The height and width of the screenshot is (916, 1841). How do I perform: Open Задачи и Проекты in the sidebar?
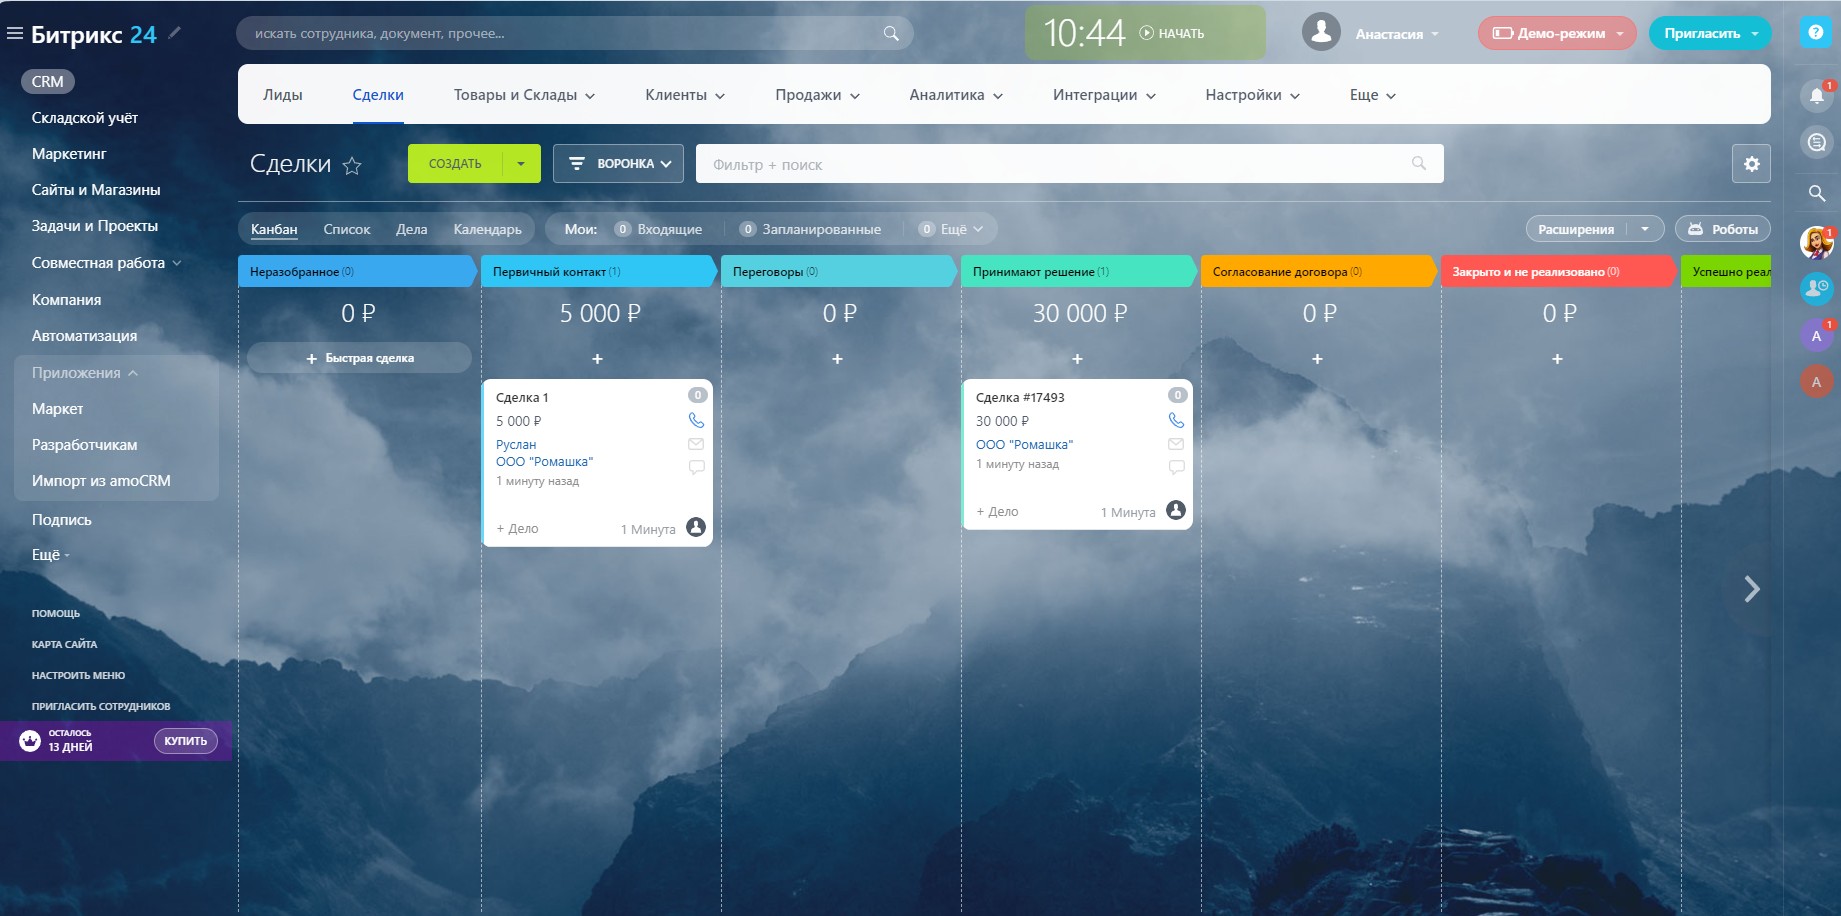tap(95, 226)
